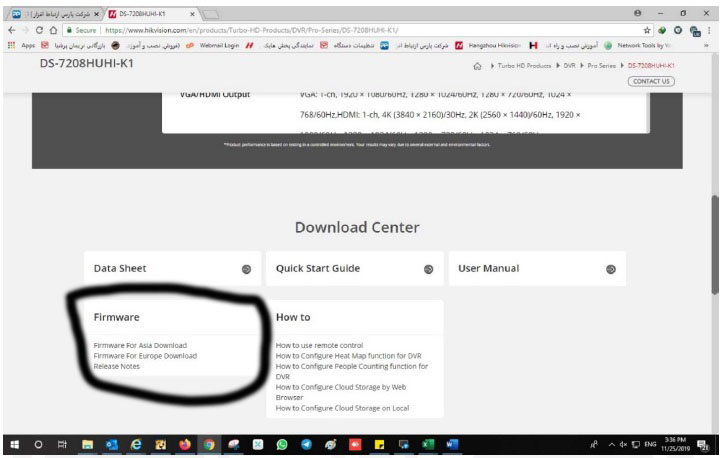The height and width of the screenshot is (458, 724).
Task: Open Cloud Storage on Local link
Action: tap(342, 408)
